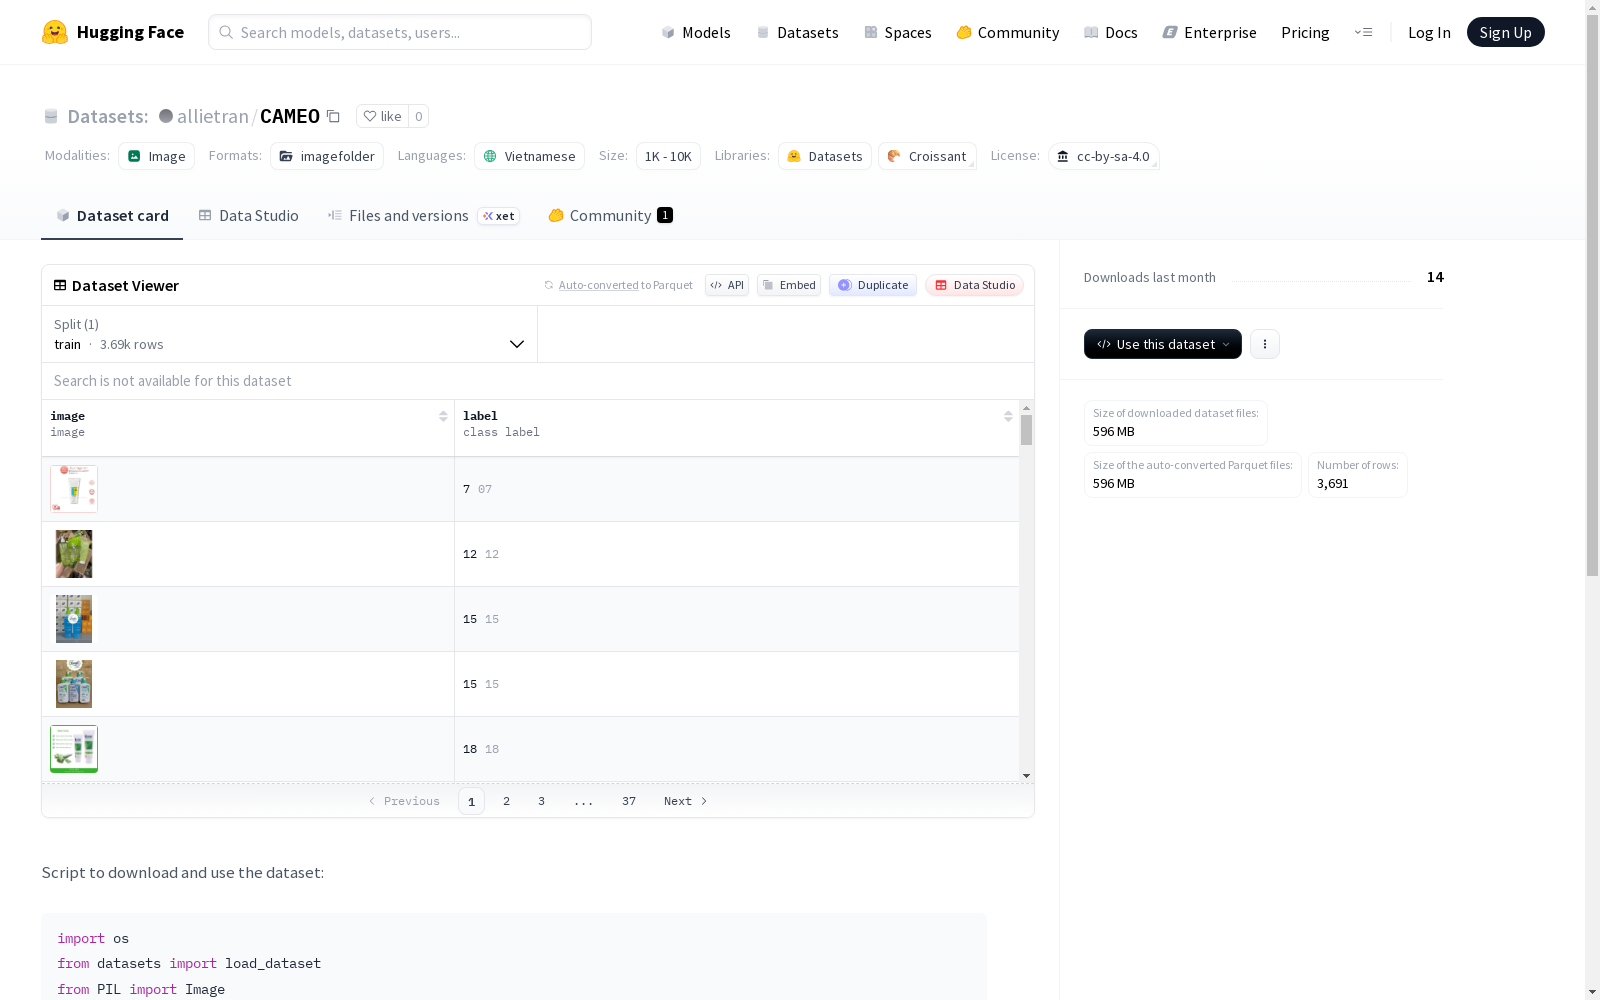1600x1000 pixels.
Task: Open the three-dot options menu near Use this dataset
Action: [1265, 344]
